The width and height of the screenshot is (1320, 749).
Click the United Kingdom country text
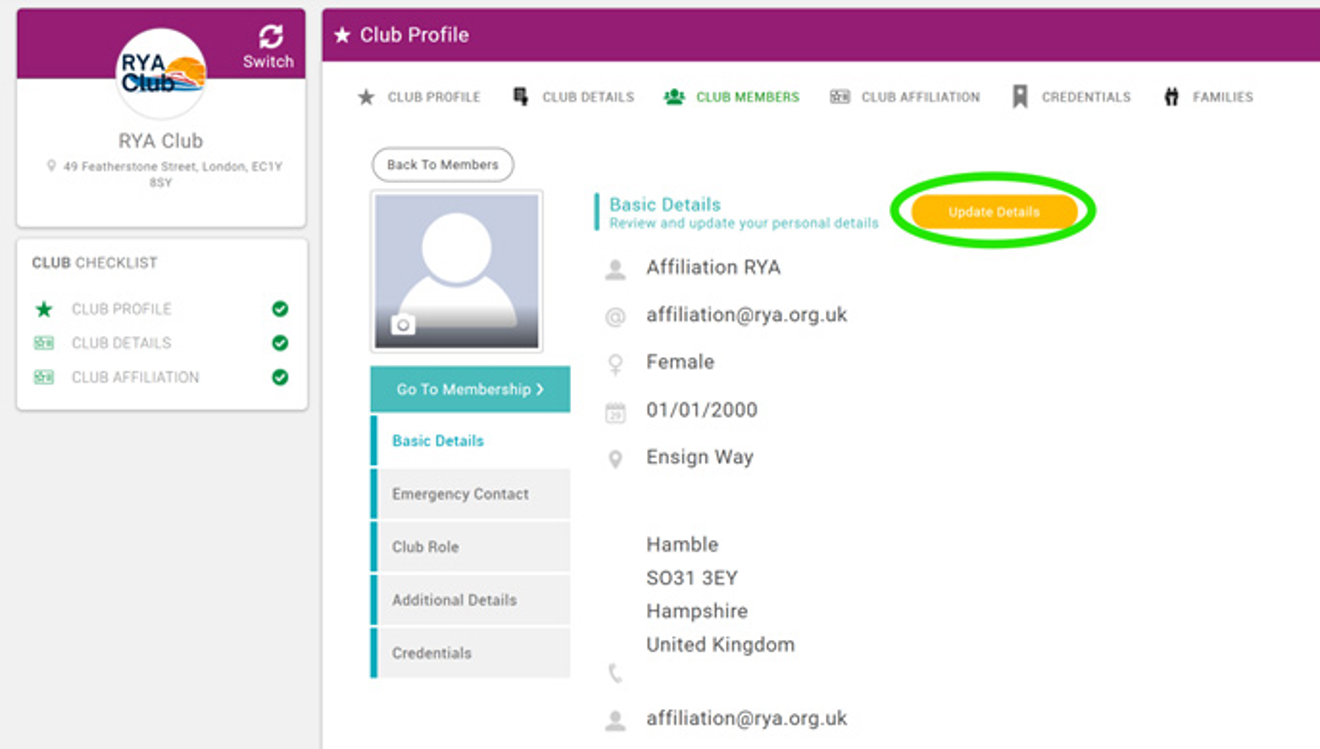pyautogui.click(x=720, y=645)
